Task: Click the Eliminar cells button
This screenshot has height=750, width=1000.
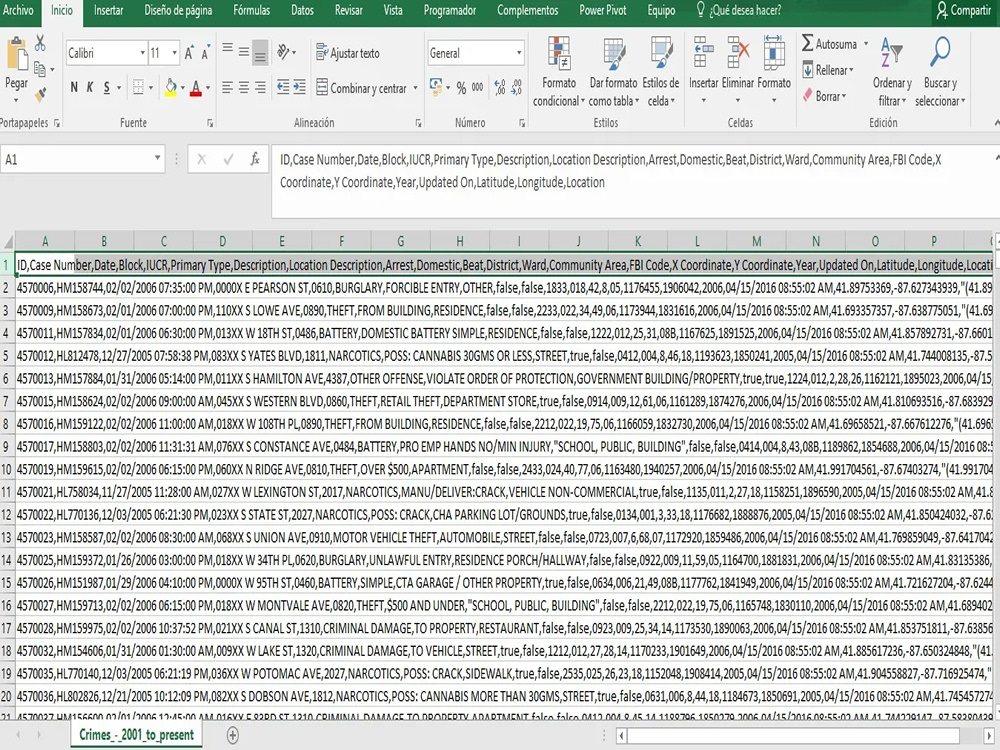Action: (x=738, y=71)
